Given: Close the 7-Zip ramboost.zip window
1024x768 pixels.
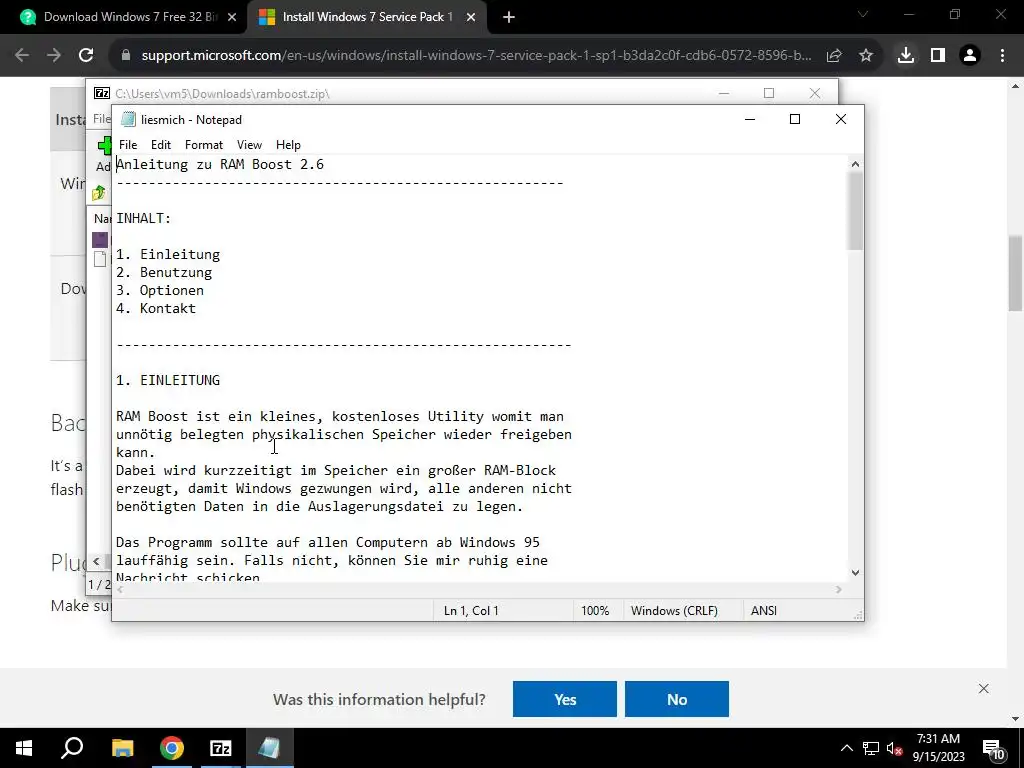Looking at the screenshot, I should tap(815, 93).
